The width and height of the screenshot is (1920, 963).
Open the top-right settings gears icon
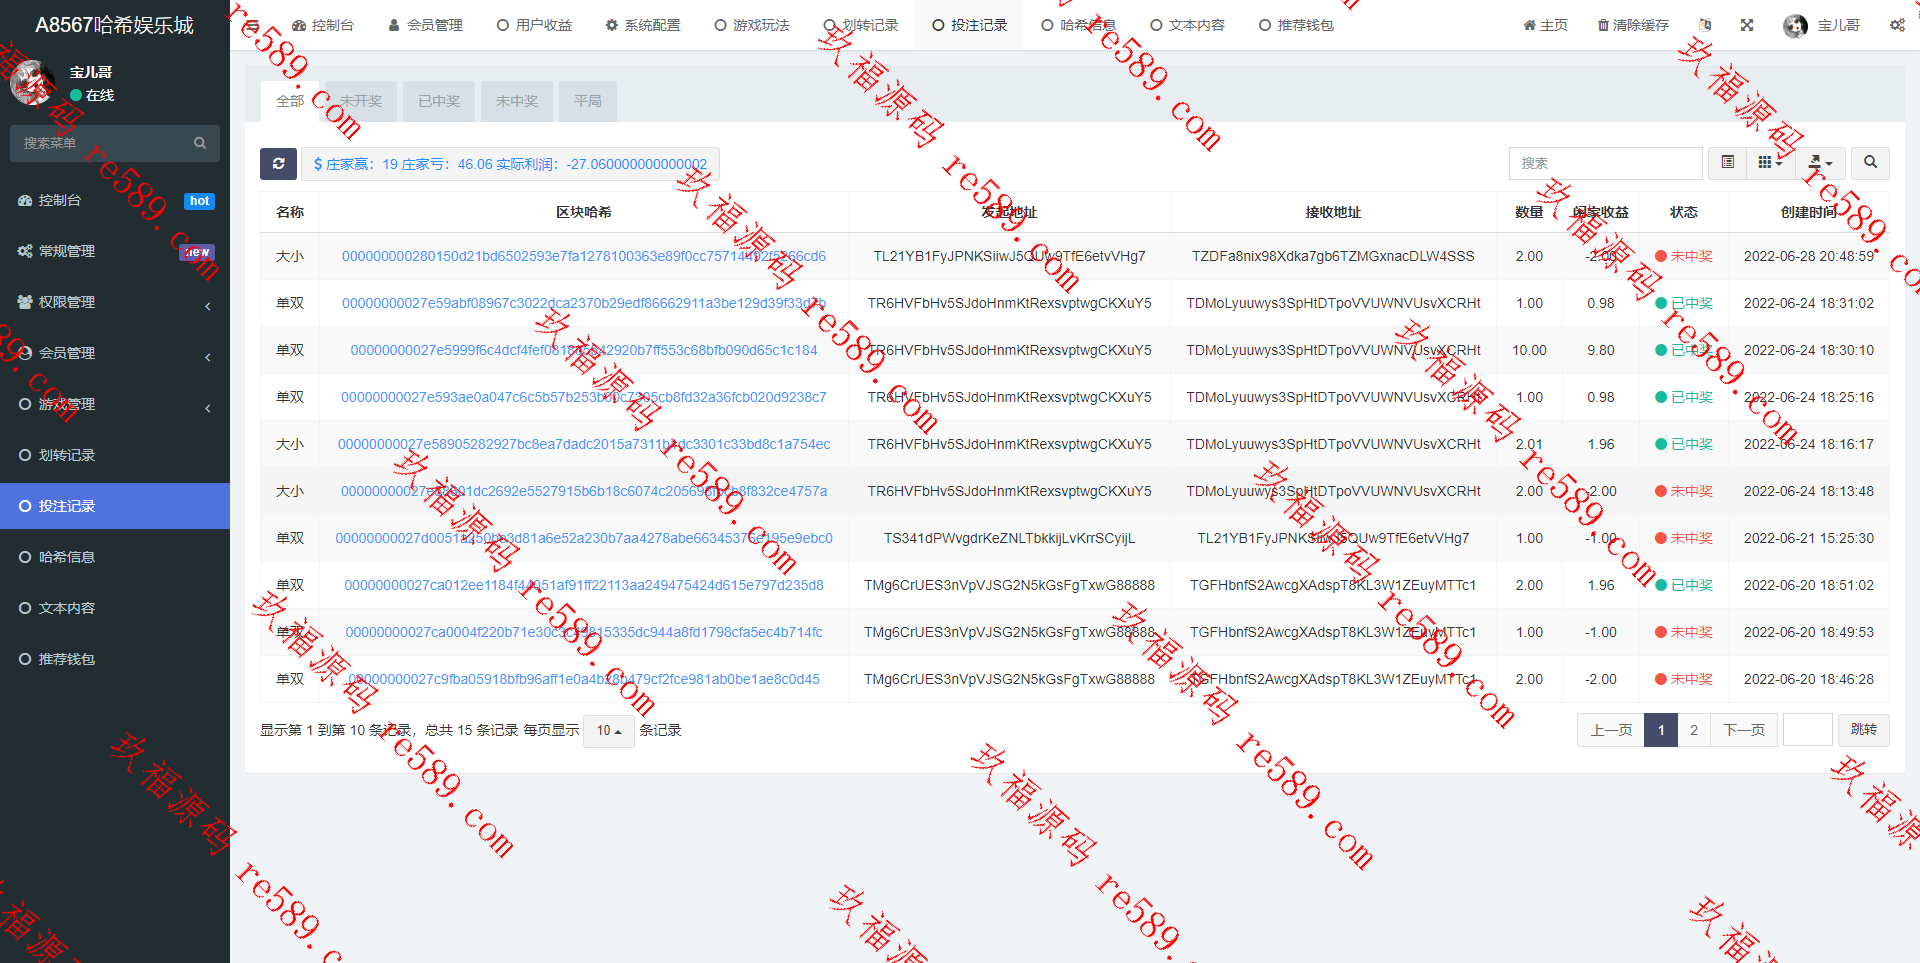point(1897,25)
